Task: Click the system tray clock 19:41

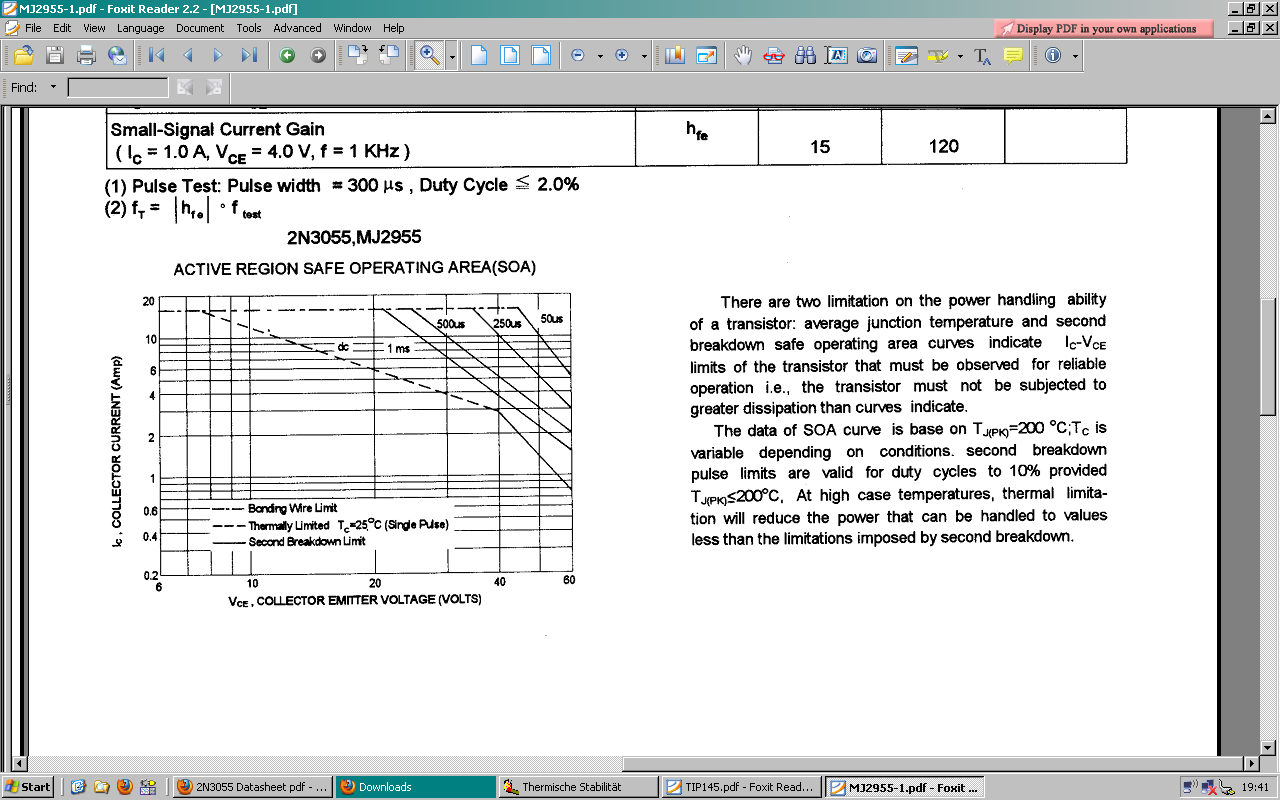Action: 1255,788
